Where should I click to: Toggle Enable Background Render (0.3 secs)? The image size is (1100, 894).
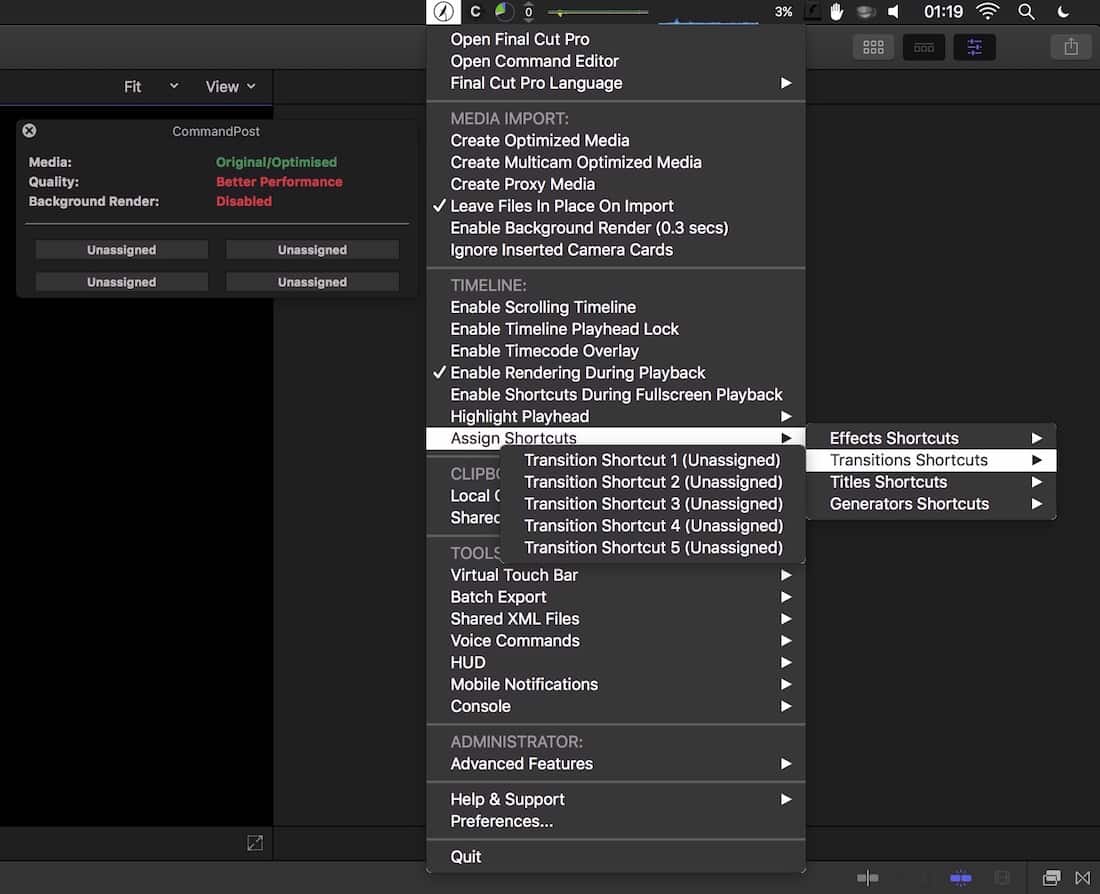pos(616,228)
